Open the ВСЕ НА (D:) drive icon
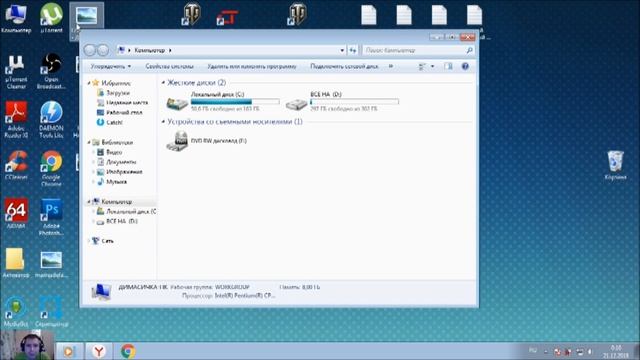Viewport: 640px width, 360px height. tap(296, 104)
